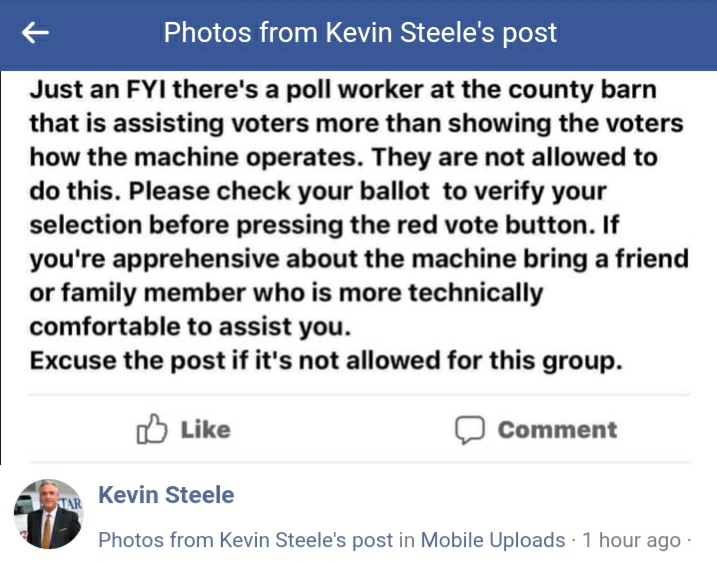Tap the 'or family member who is' line

tap(286, 293)
